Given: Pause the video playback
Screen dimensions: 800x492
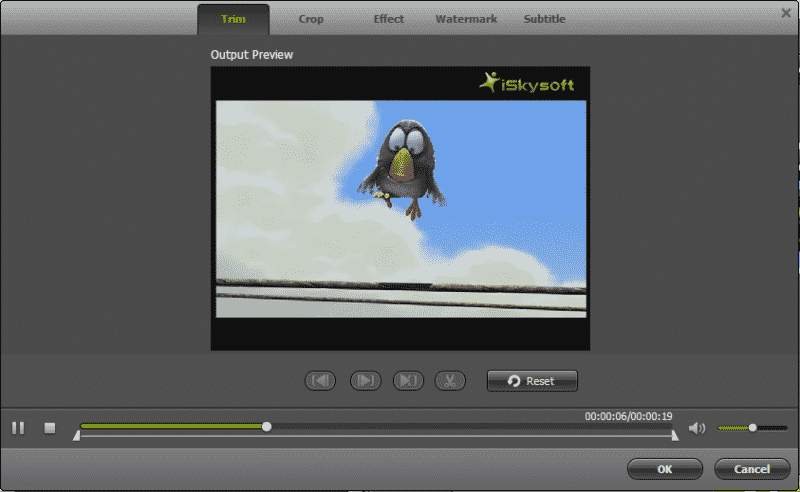Looking at the screenshot, I should tap(18, 428).
